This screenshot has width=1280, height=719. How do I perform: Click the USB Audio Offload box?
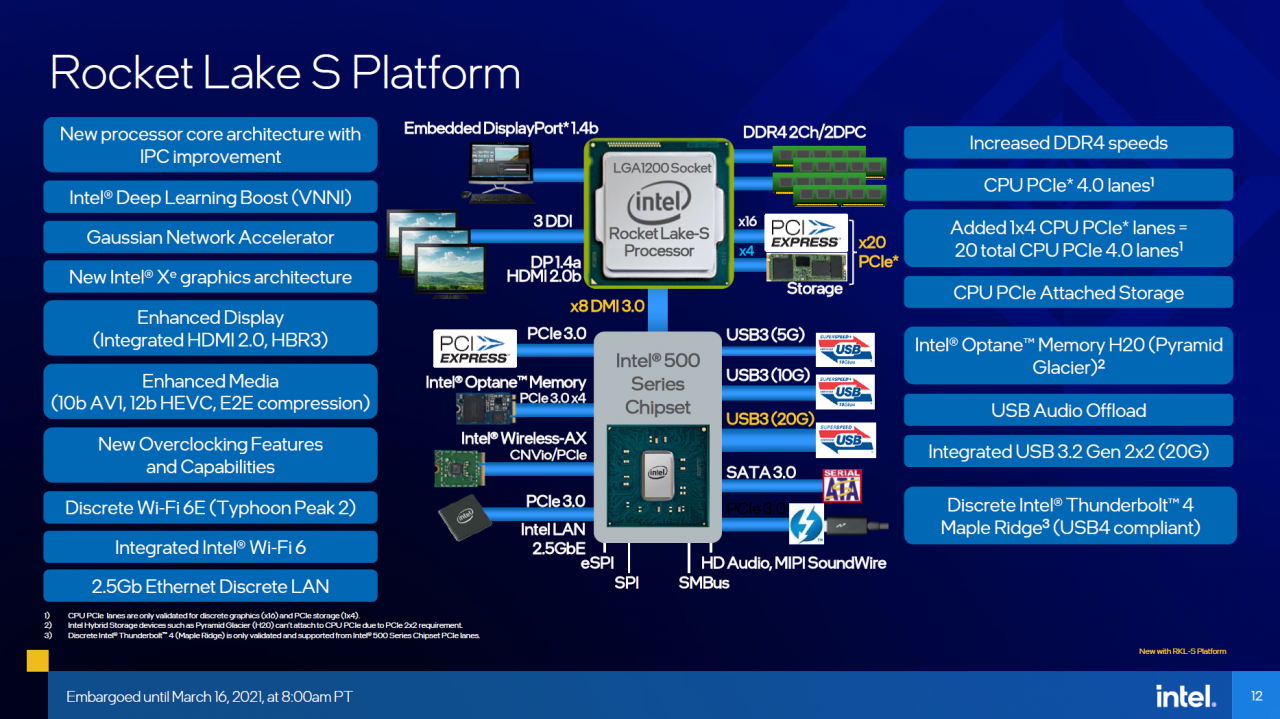(1068, 410)
